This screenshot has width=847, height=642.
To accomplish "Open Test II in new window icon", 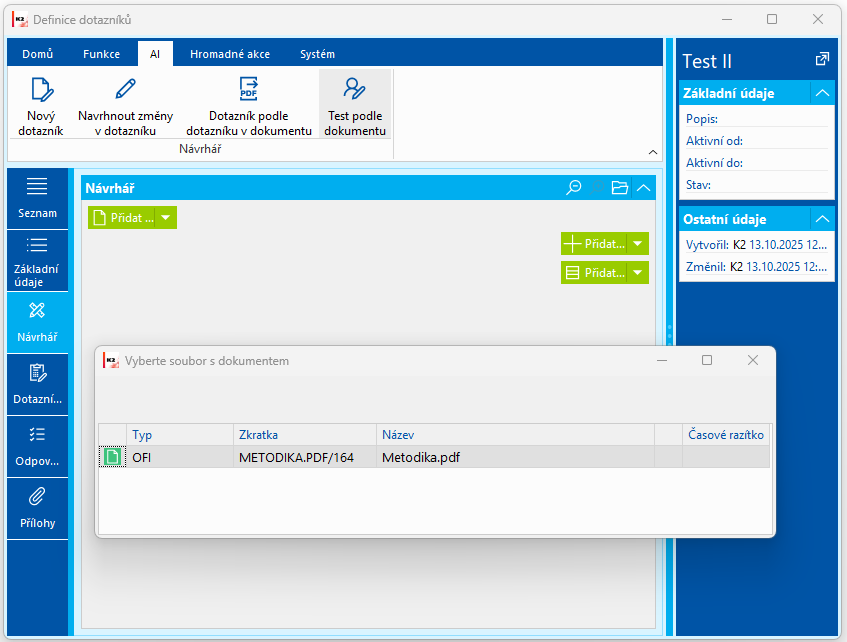I will tap(822, 59).
